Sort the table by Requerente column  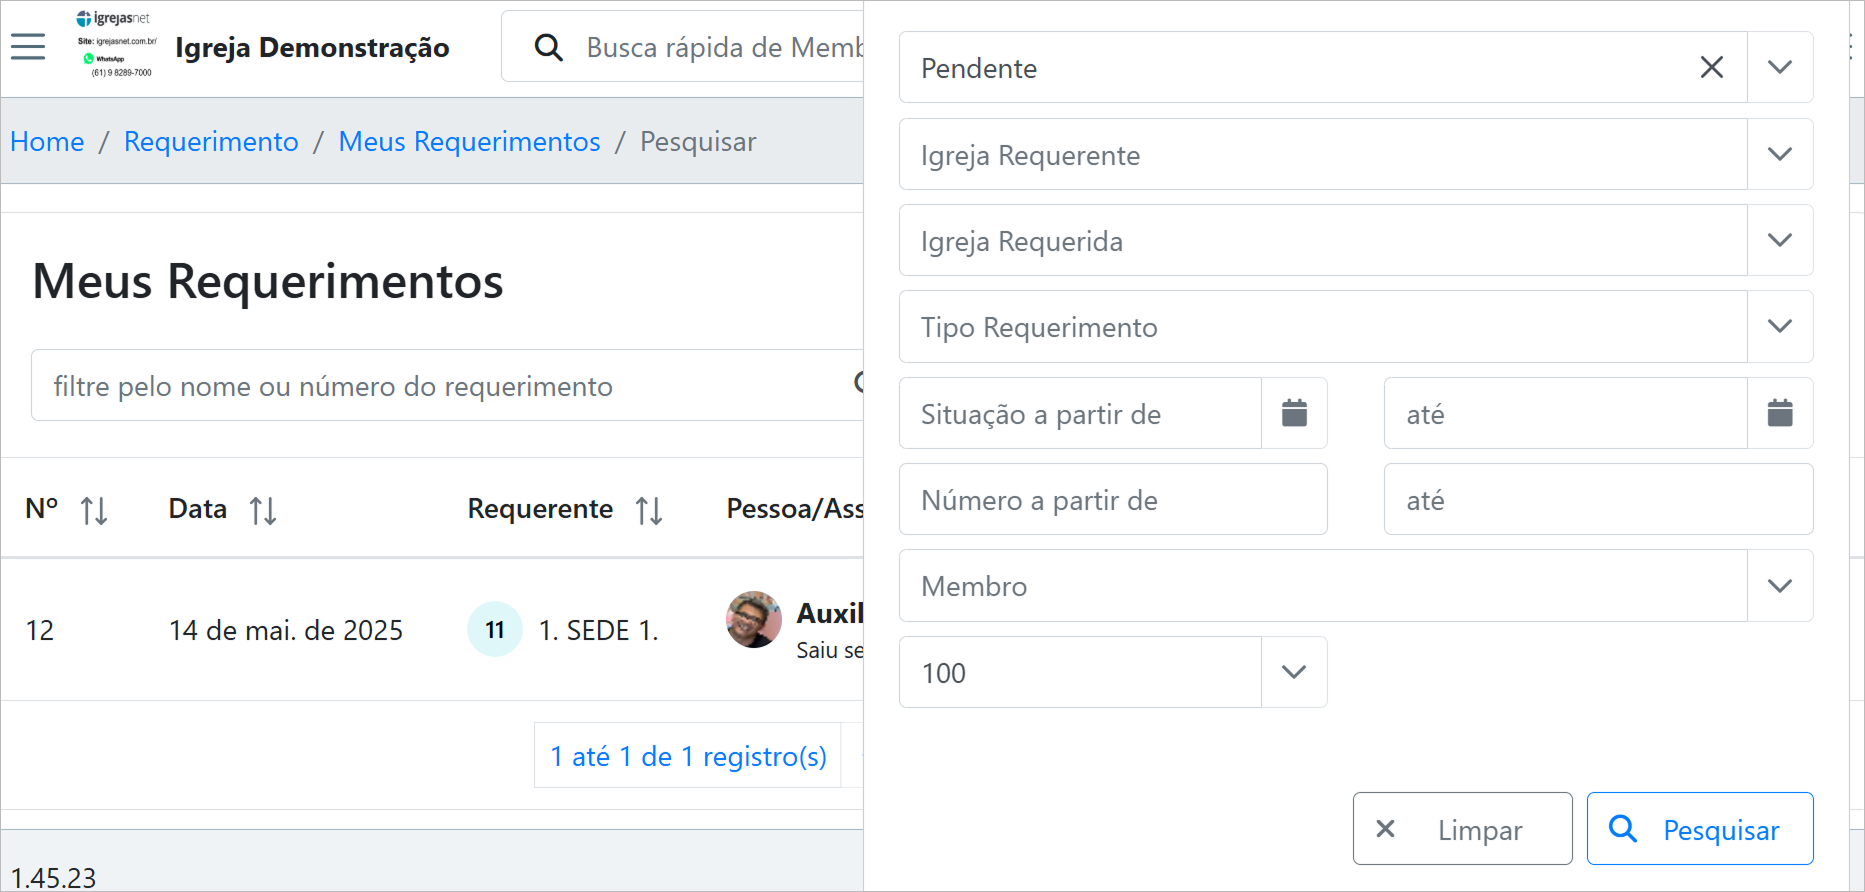click(x=649, y=511)
